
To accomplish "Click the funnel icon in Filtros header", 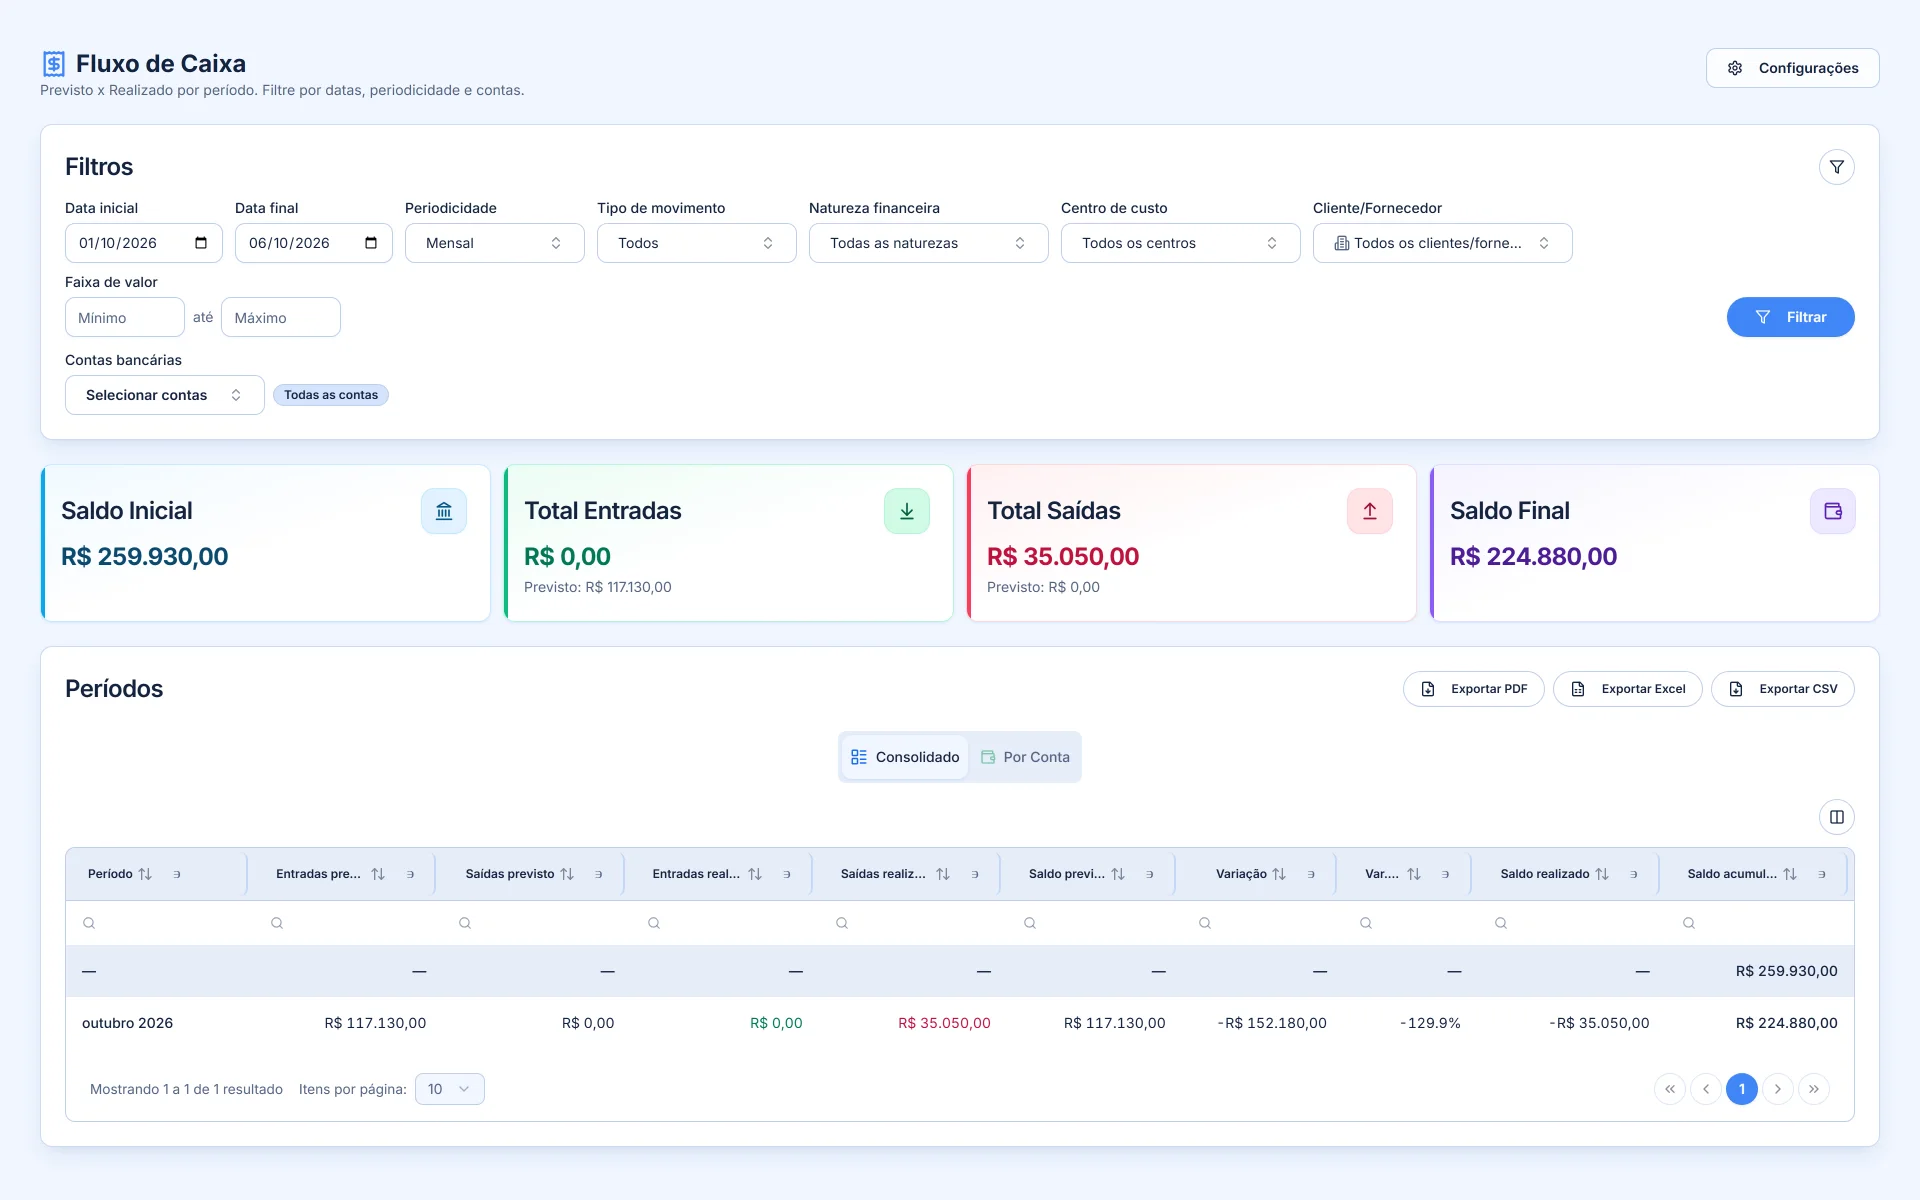I will coord(1836,167).
